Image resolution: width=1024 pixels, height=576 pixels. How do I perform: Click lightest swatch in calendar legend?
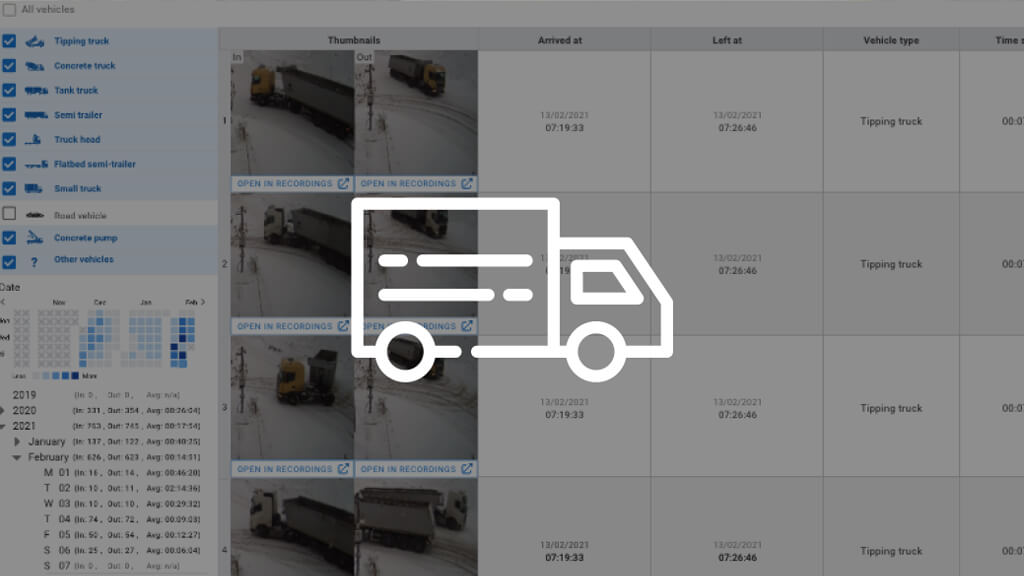[36, 376]
